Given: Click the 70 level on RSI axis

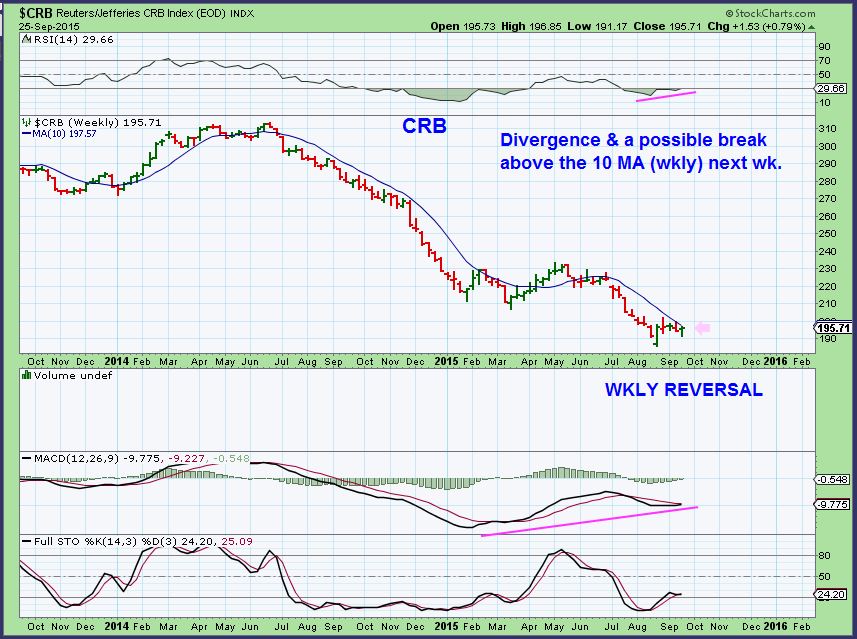Looking at the screenshot, I should point(825,61).
